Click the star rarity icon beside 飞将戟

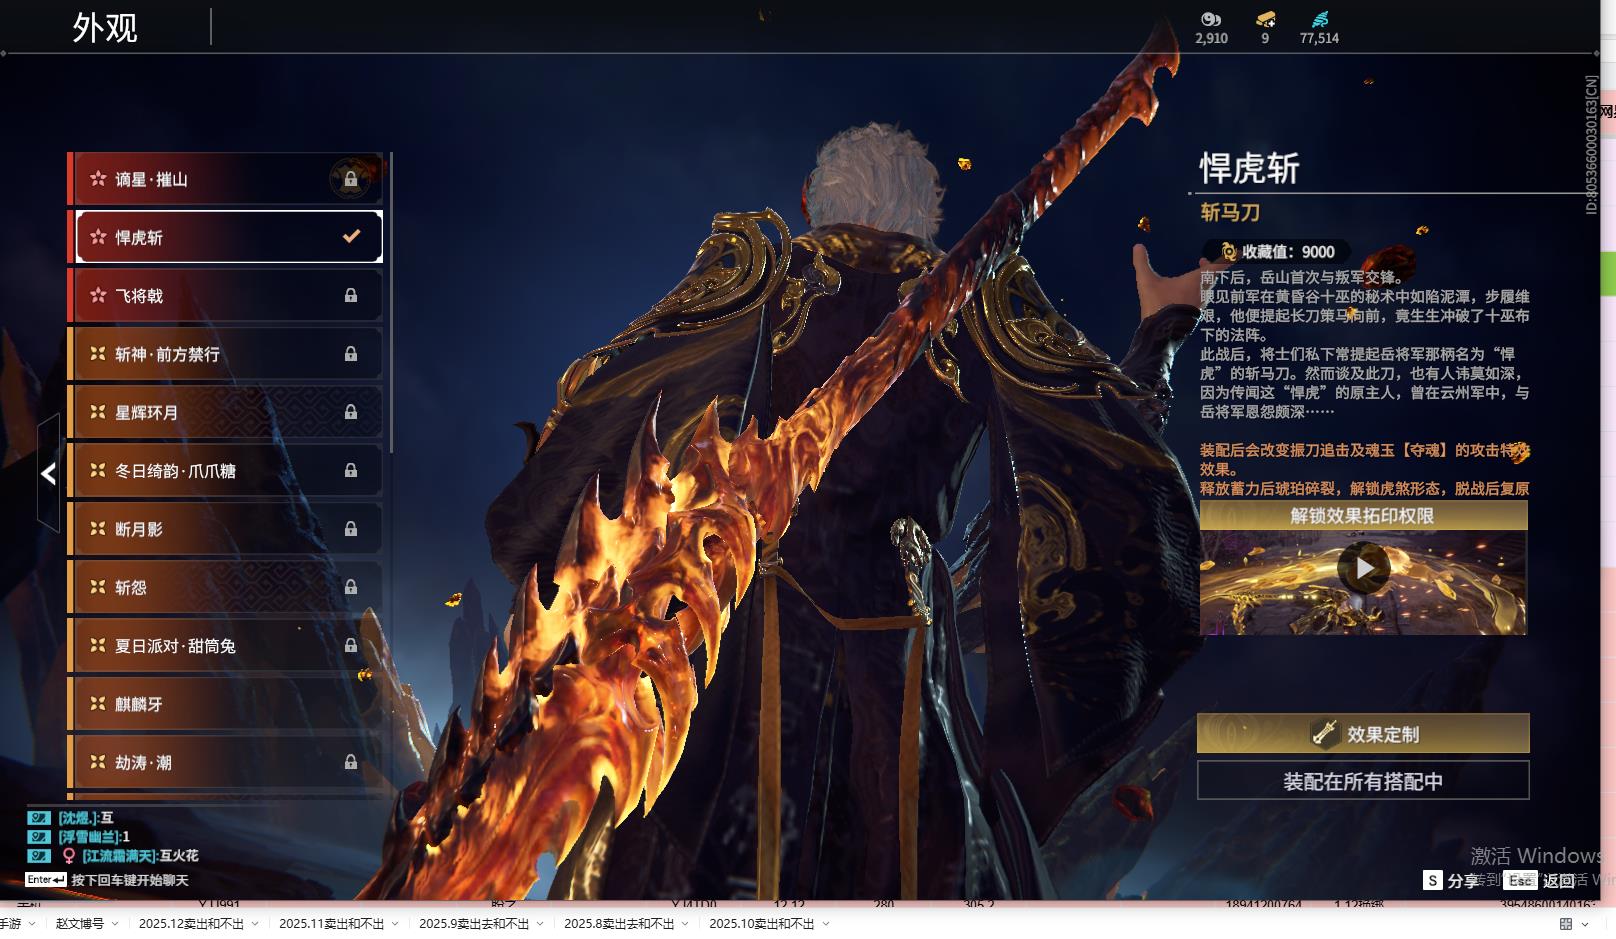click(98, 295)
